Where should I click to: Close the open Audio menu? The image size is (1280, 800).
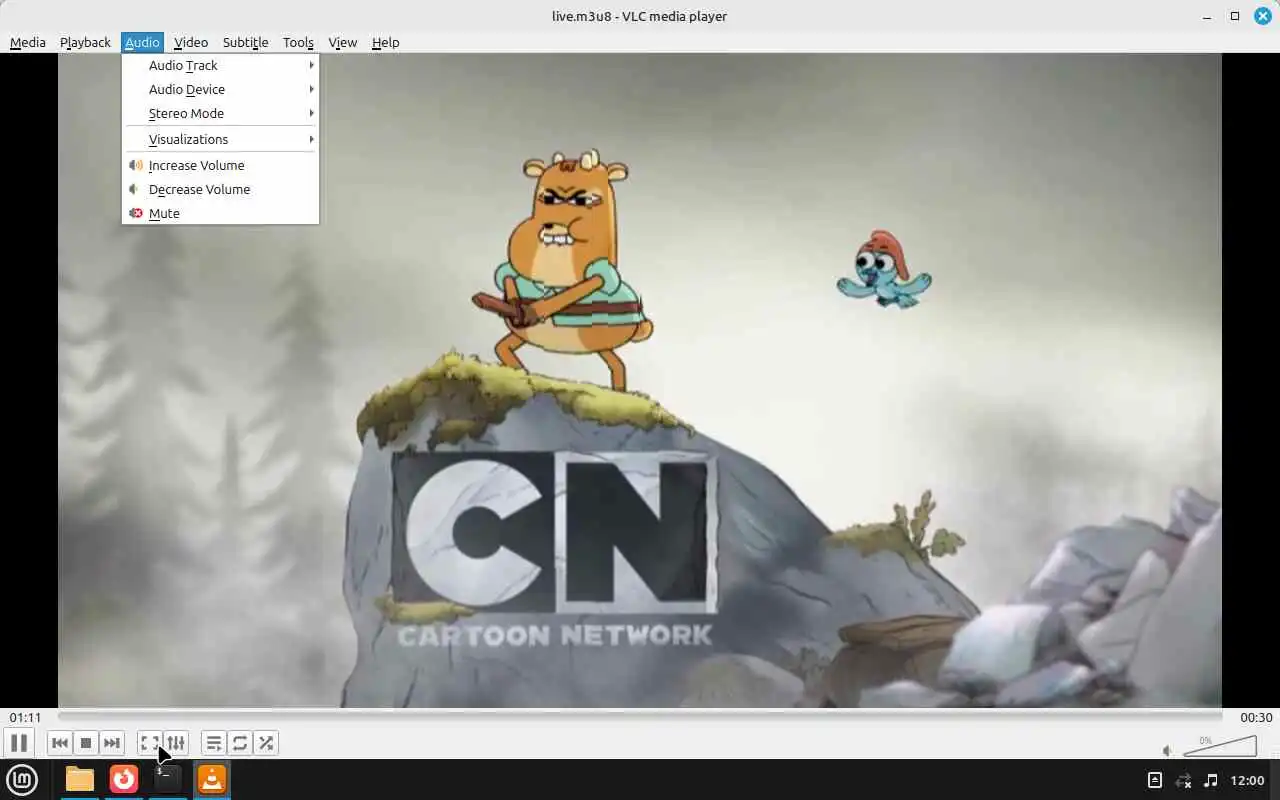(x=142, y=42)
